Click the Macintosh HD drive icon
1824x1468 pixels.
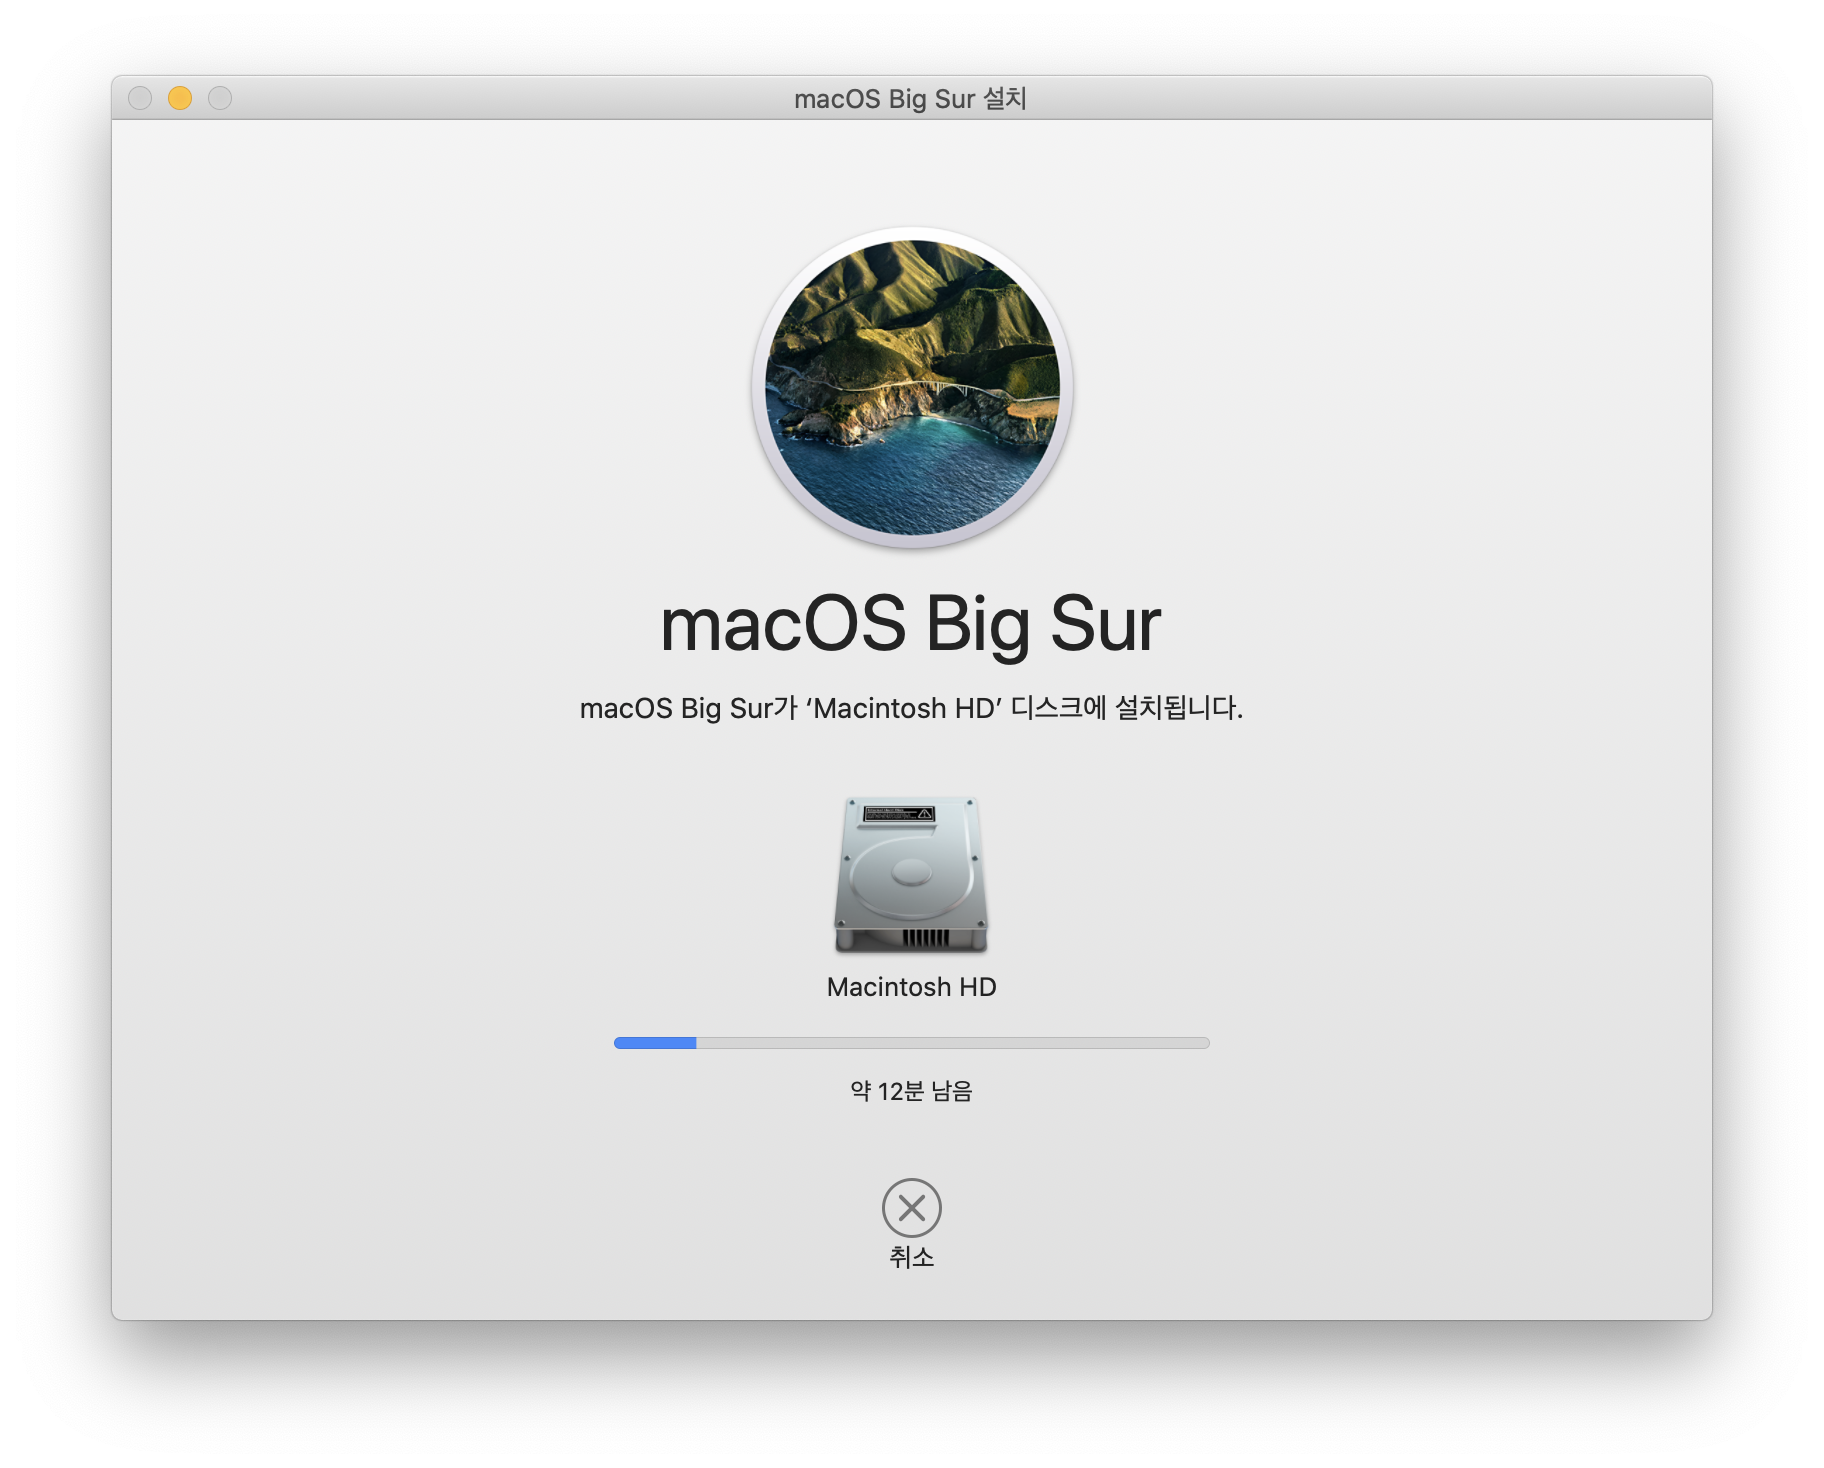point(911,874)
